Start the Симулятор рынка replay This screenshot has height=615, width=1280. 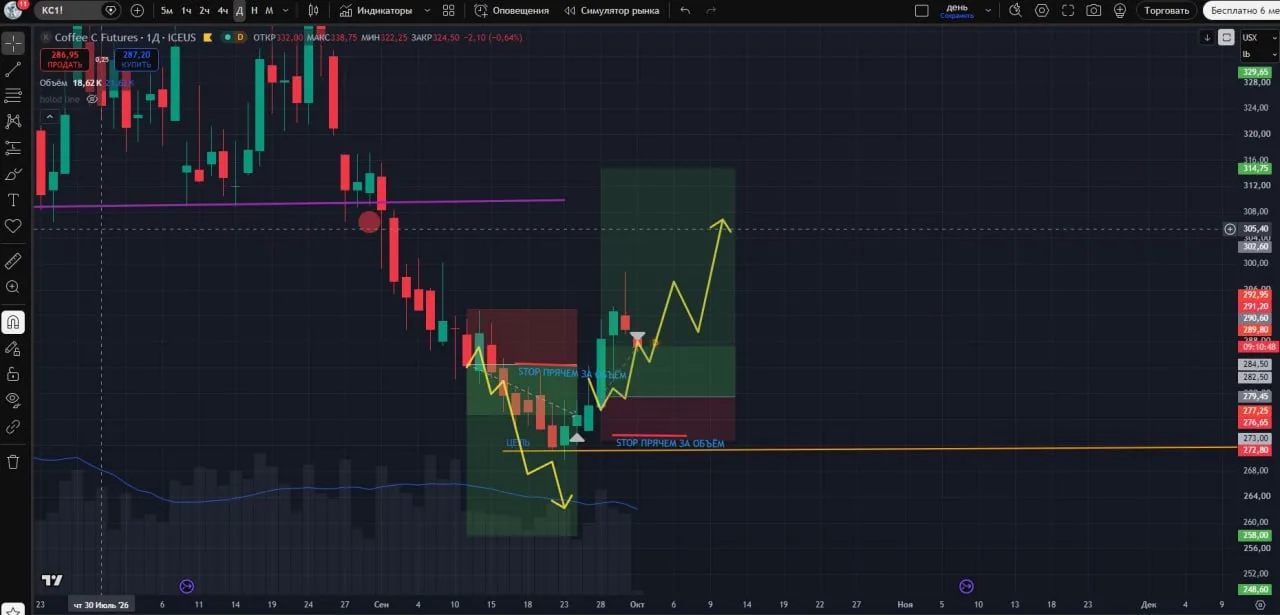612,10
